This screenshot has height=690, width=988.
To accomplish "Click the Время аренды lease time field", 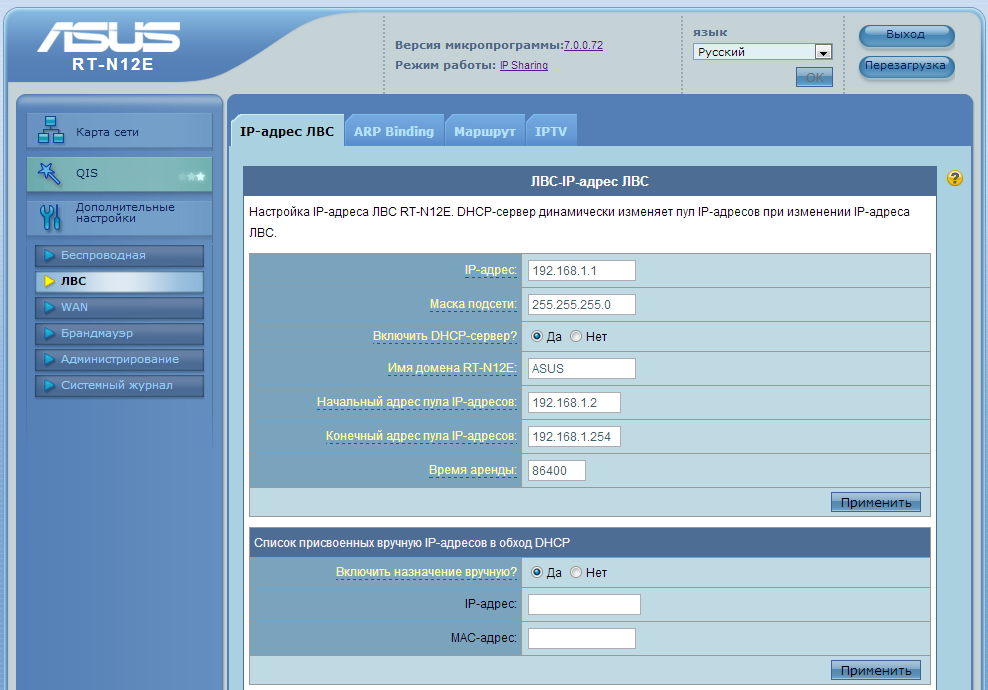I will point(556,470).
